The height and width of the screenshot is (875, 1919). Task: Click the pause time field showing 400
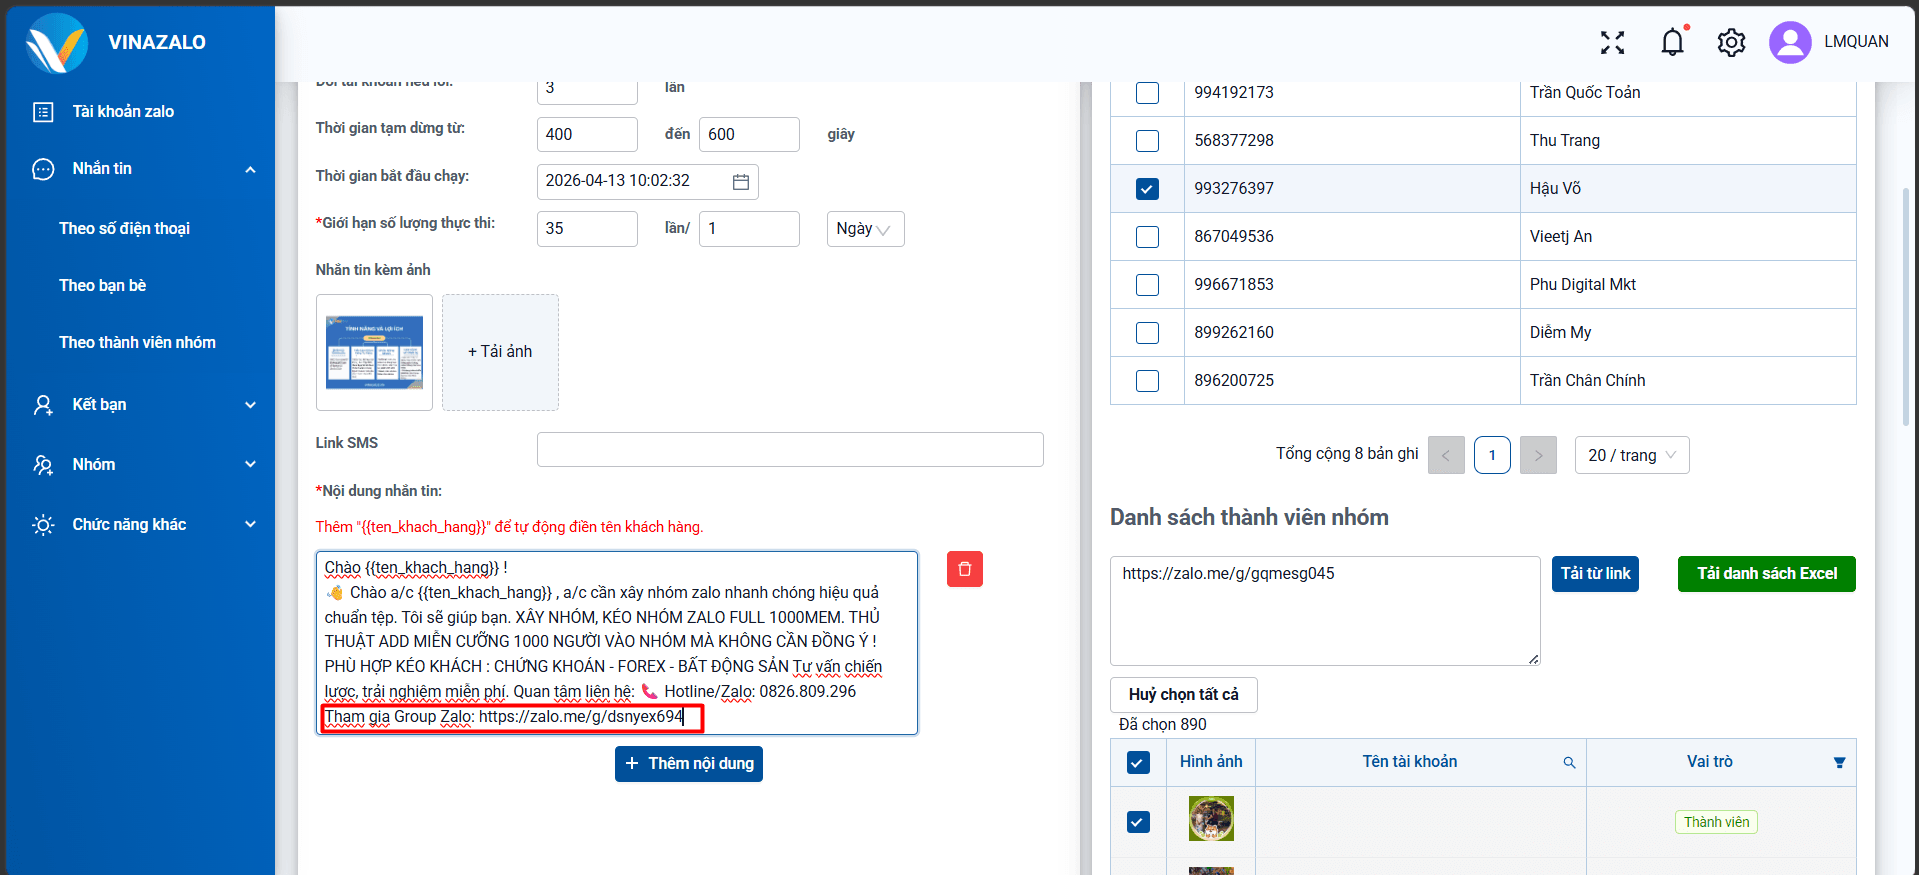pyautogui.click(x=587, y=135)
